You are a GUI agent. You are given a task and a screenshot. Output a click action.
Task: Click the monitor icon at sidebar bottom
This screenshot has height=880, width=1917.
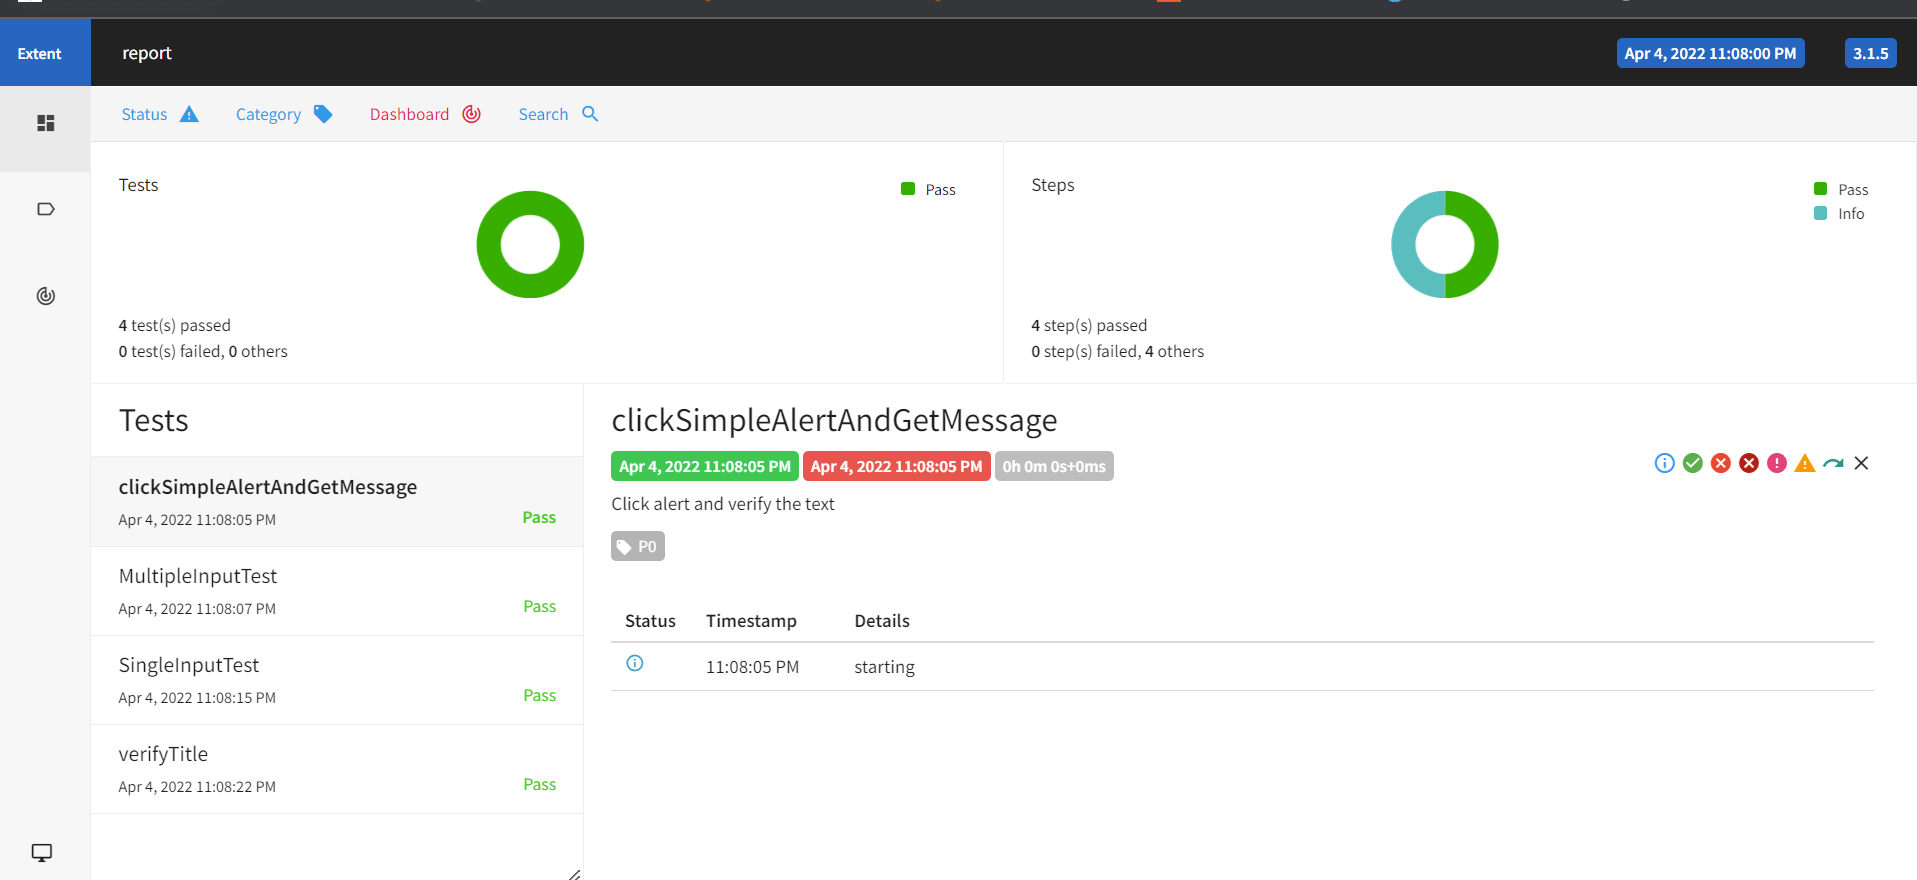(x=42, y=853)
